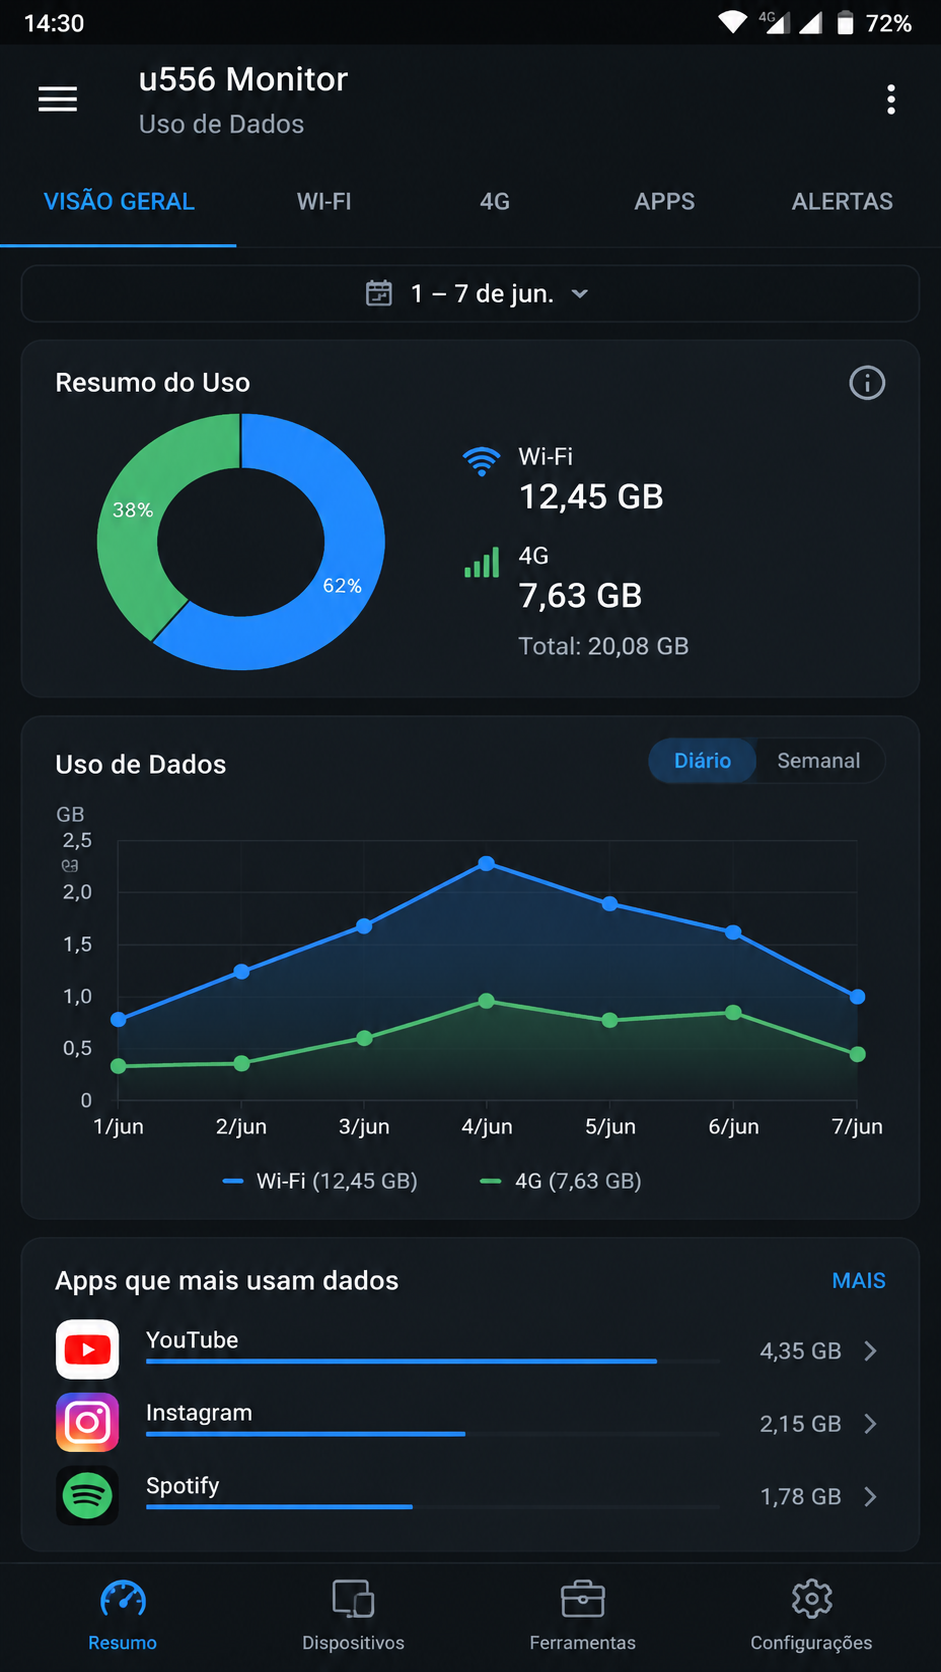Expand YouTube row chevron

point(870,1351)
